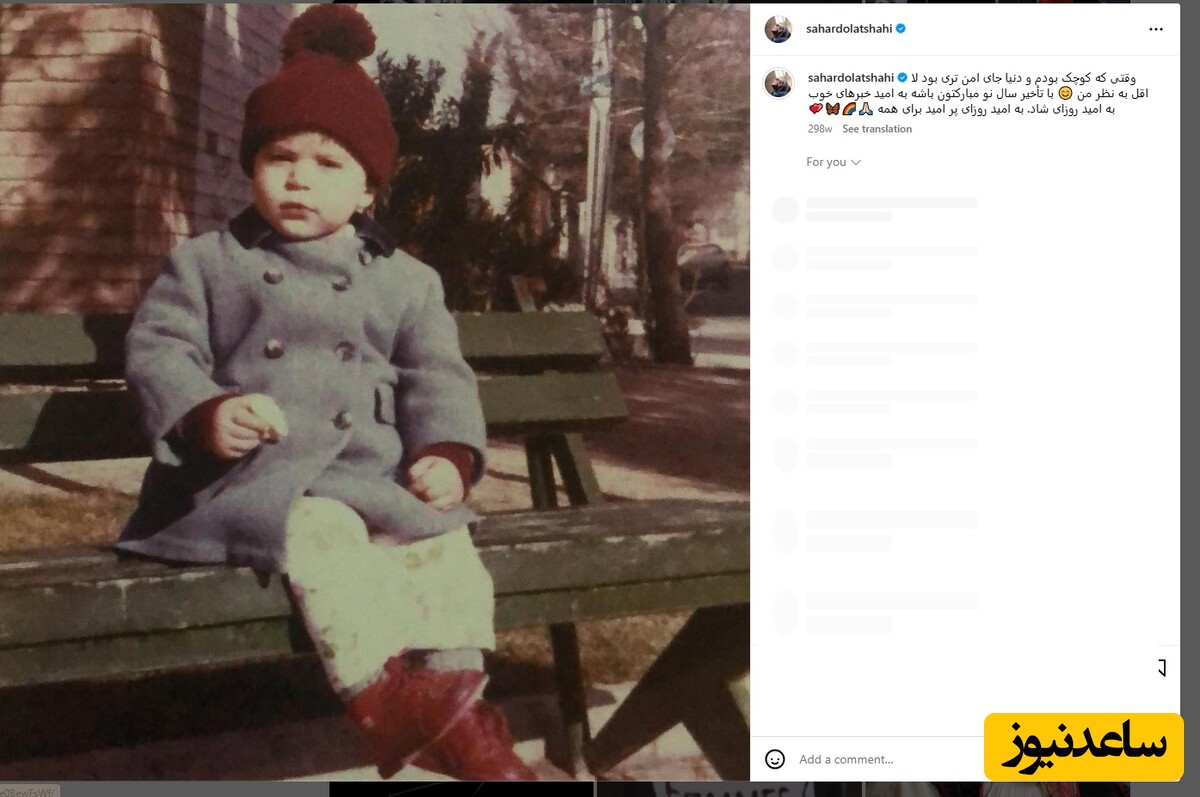Image resolution: width=1200 pixels, height=797 pixels.
Task: Click the avatar beside the caption
Action: click(779, 84)
